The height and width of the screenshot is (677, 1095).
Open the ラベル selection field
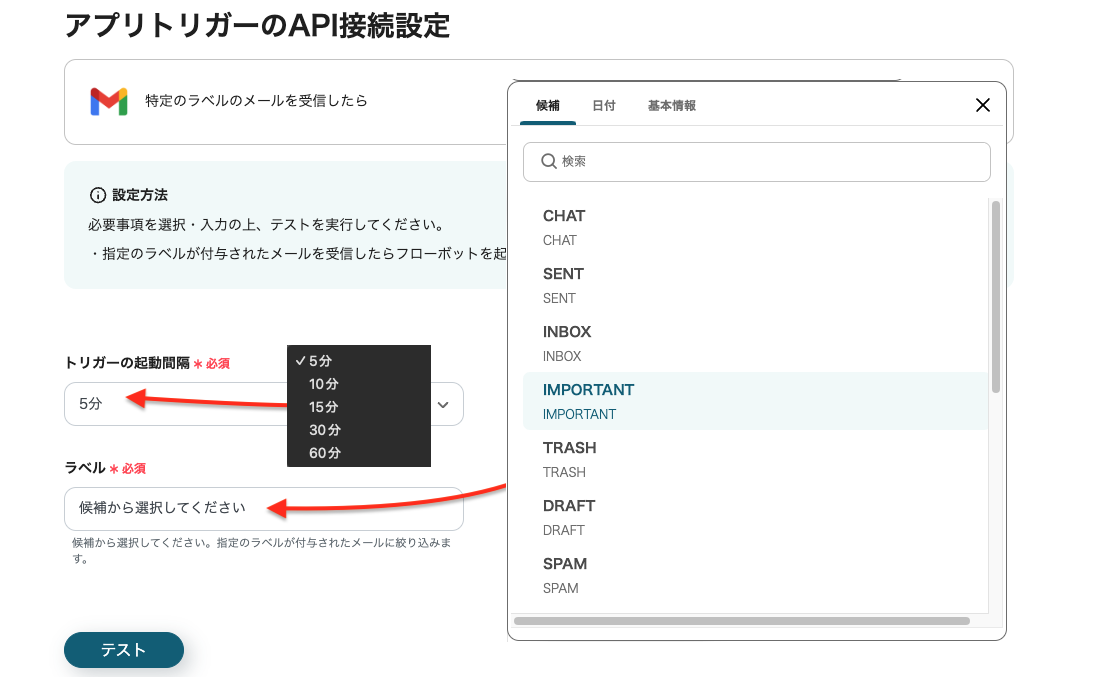(263, 508)
